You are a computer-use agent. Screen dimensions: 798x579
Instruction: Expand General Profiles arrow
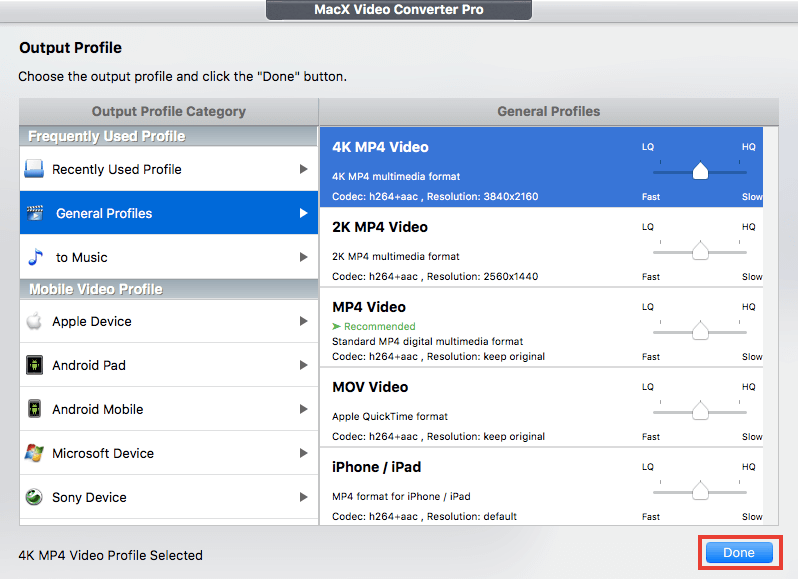(x=303, y=213)
